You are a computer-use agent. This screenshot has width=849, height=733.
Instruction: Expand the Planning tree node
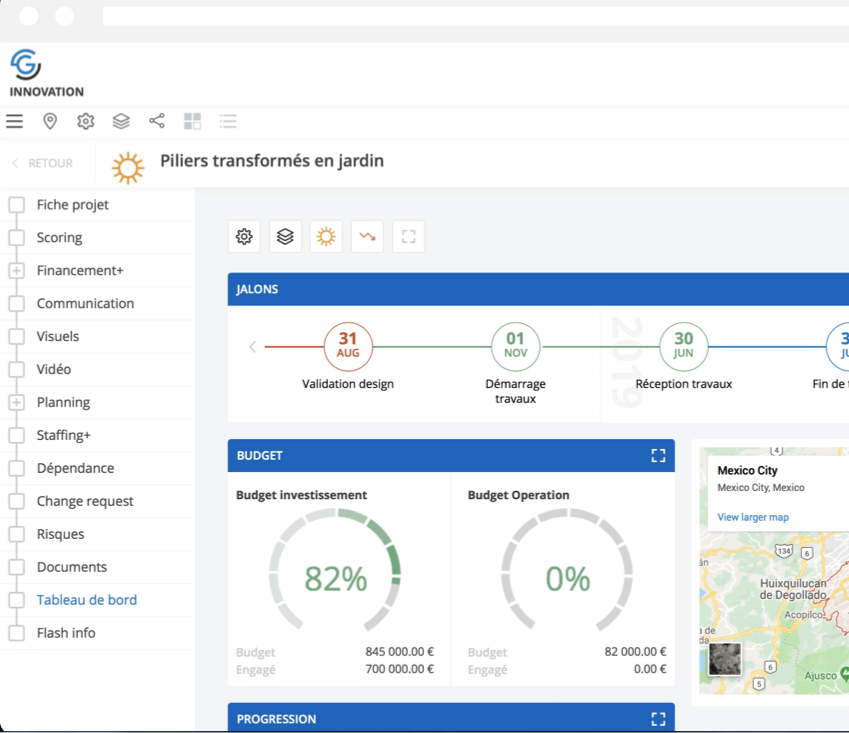pyautogui.click(x=17, y=402)
